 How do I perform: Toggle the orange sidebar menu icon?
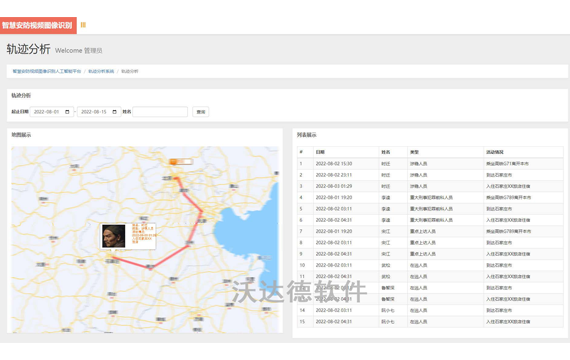pos(83,25)
